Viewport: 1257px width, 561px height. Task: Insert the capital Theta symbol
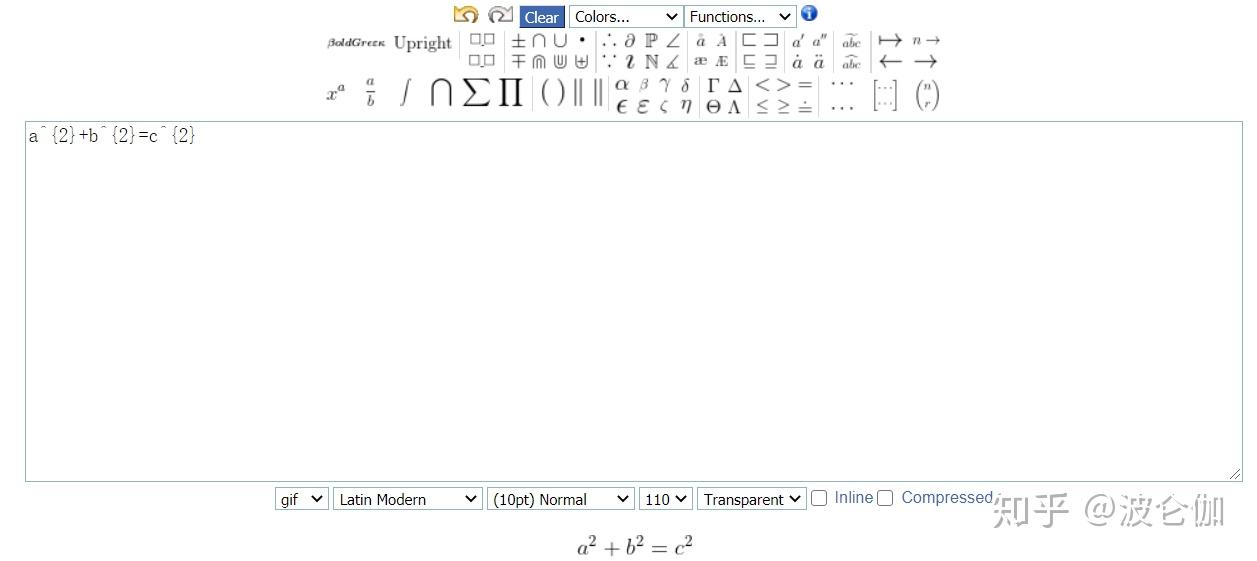[713, 106]
